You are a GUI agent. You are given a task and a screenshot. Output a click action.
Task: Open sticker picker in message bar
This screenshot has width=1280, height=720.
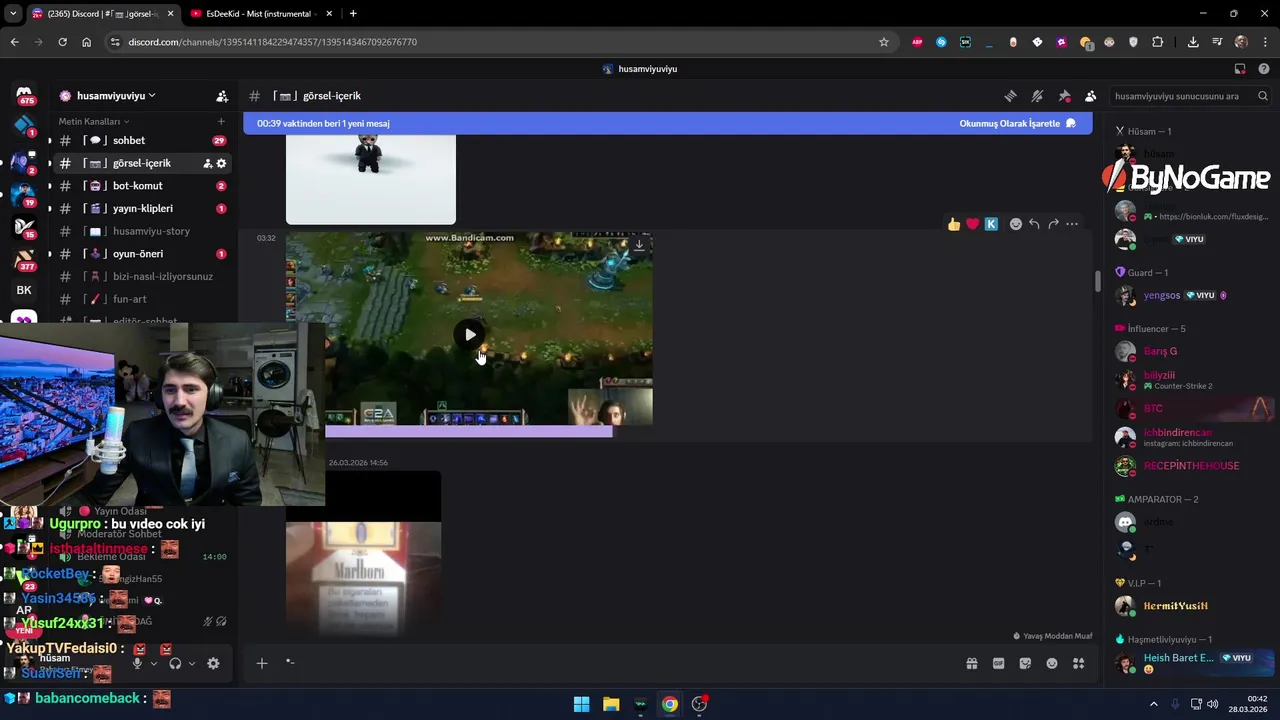pos(1025,663)
